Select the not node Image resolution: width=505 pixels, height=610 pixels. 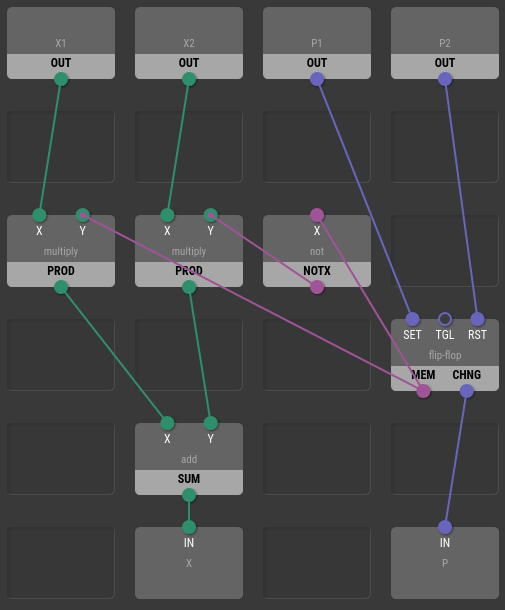click(317, 251)
